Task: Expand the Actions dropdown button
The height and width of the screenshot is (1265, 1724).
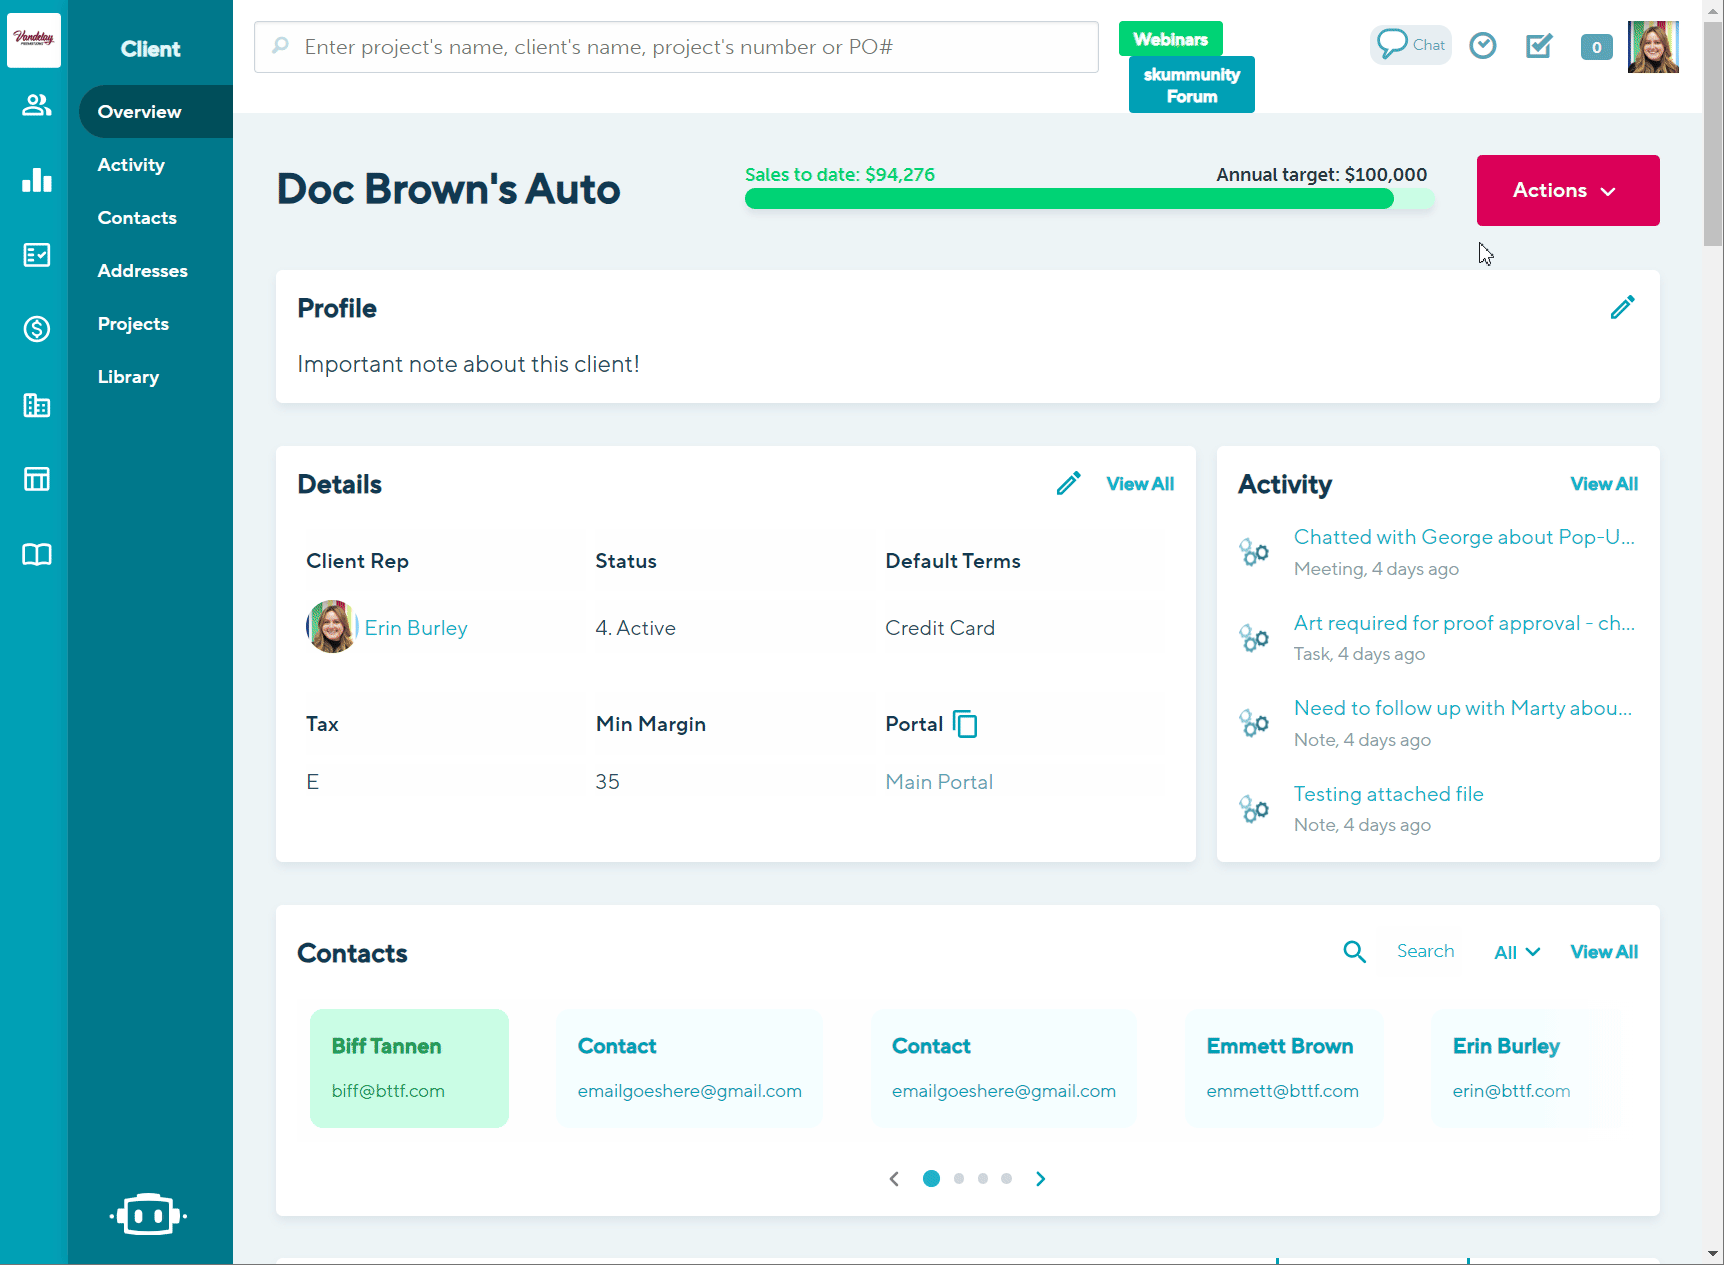Action: 1567,190
